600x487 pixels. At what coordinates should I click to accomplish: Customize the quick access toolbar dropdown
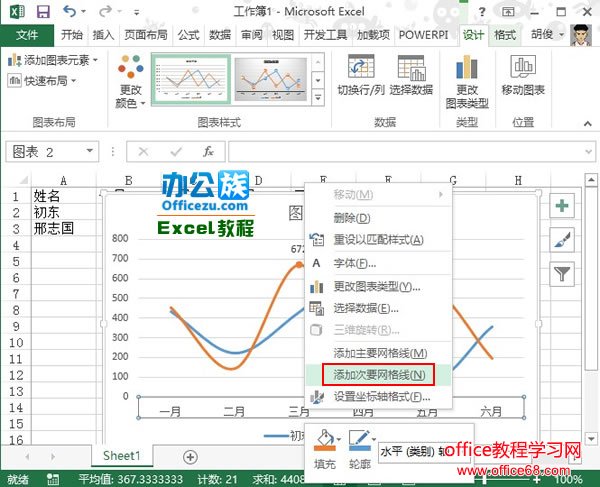tap(136, 13)
